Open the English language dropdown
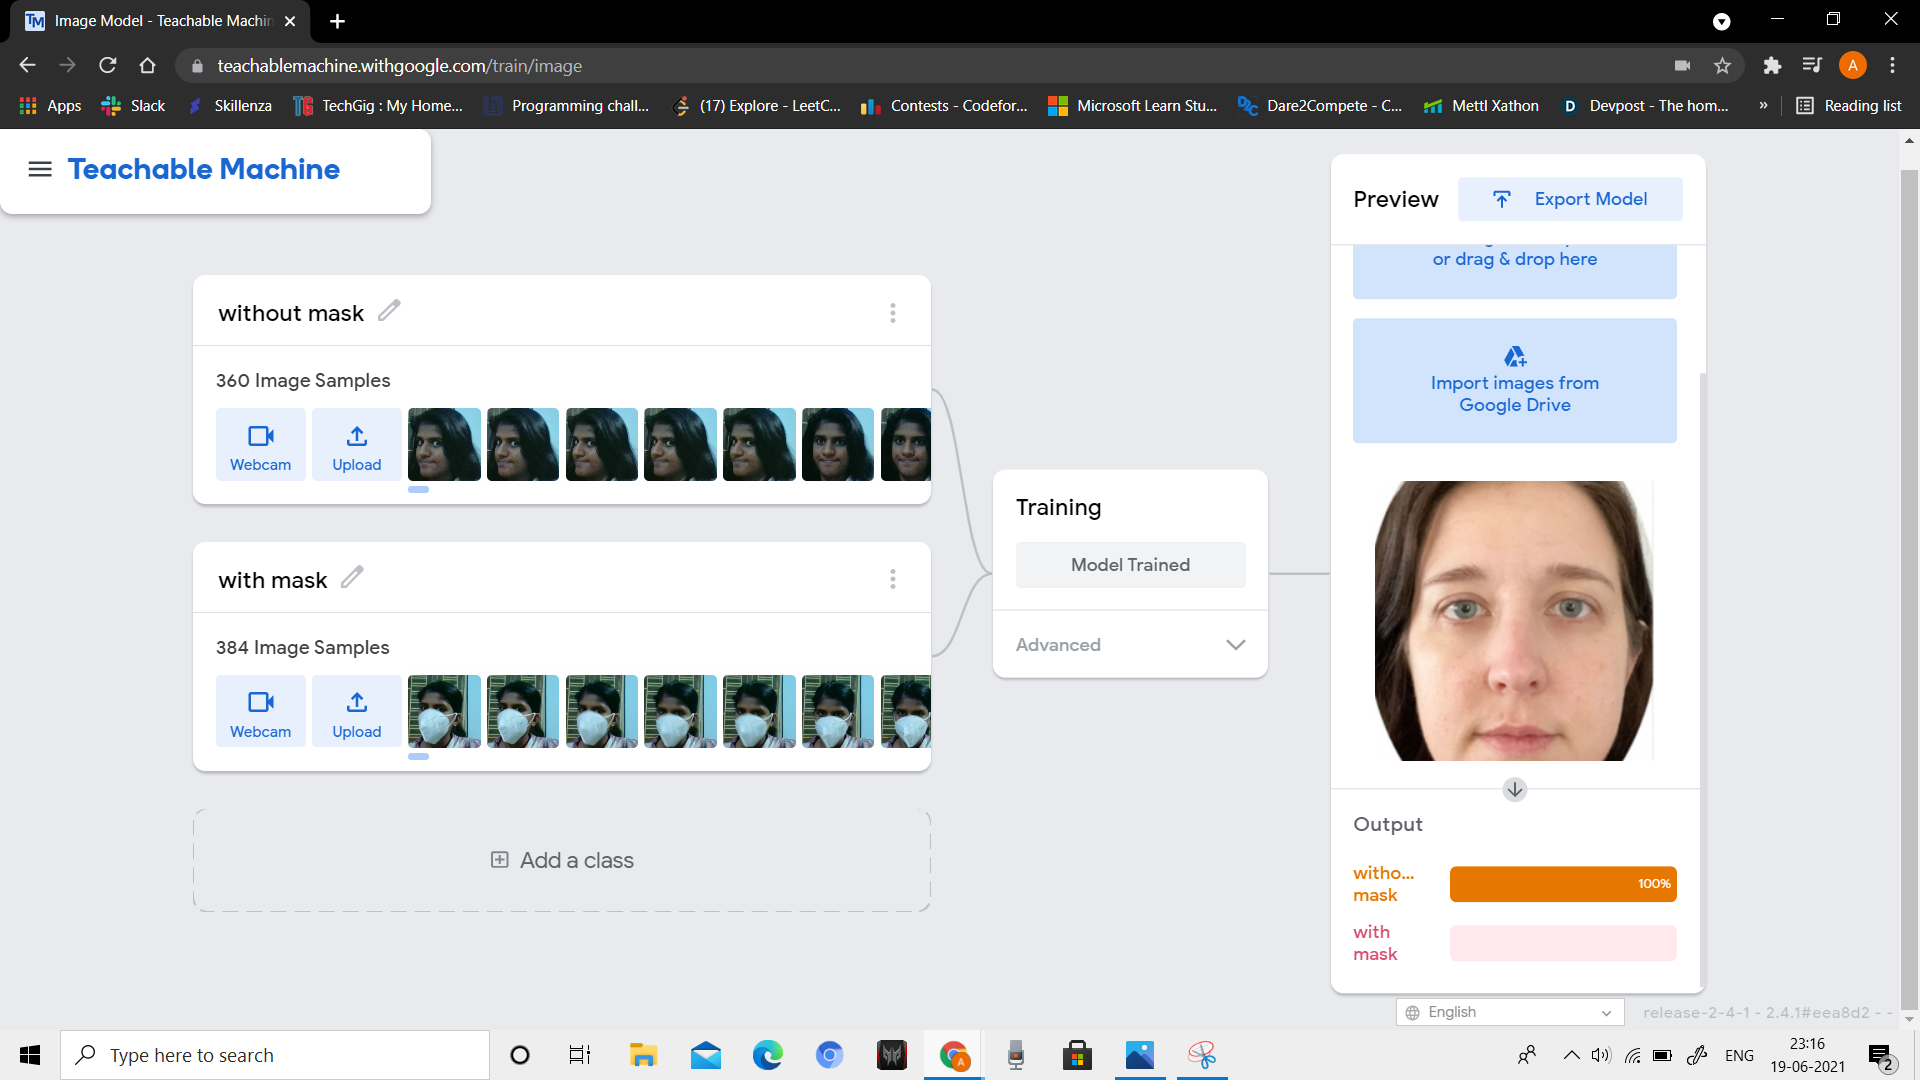1920x1080 pixels. 1509,1012
